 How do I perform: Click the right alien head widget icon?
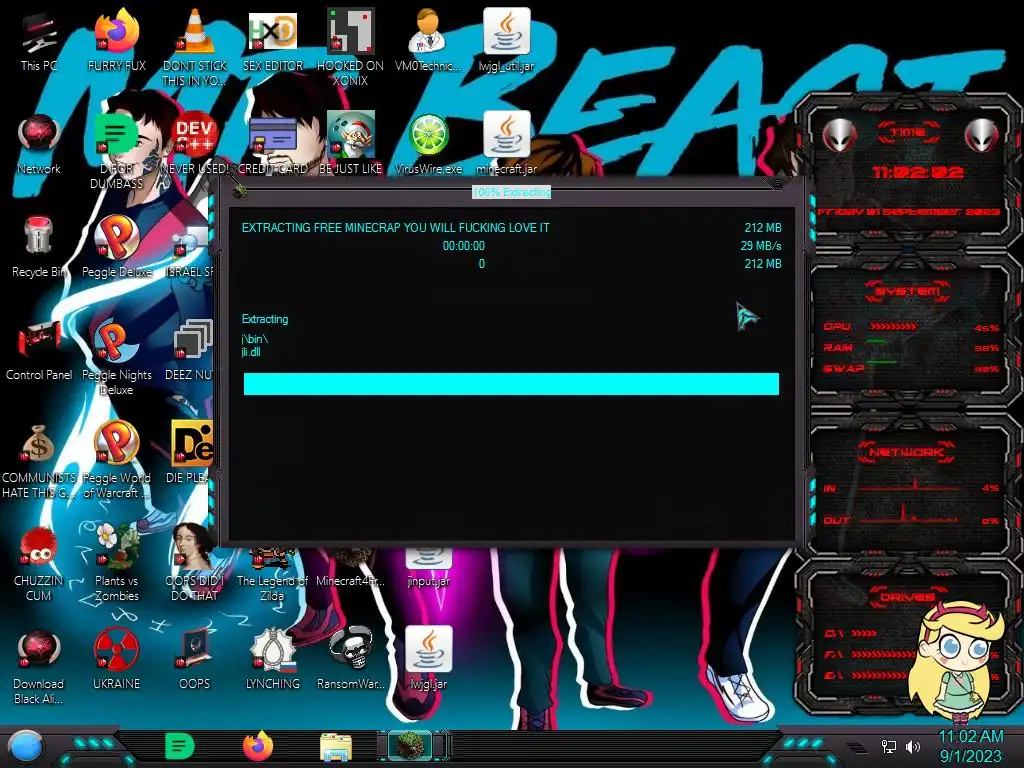pyautogui.click(x=982, y=136)
